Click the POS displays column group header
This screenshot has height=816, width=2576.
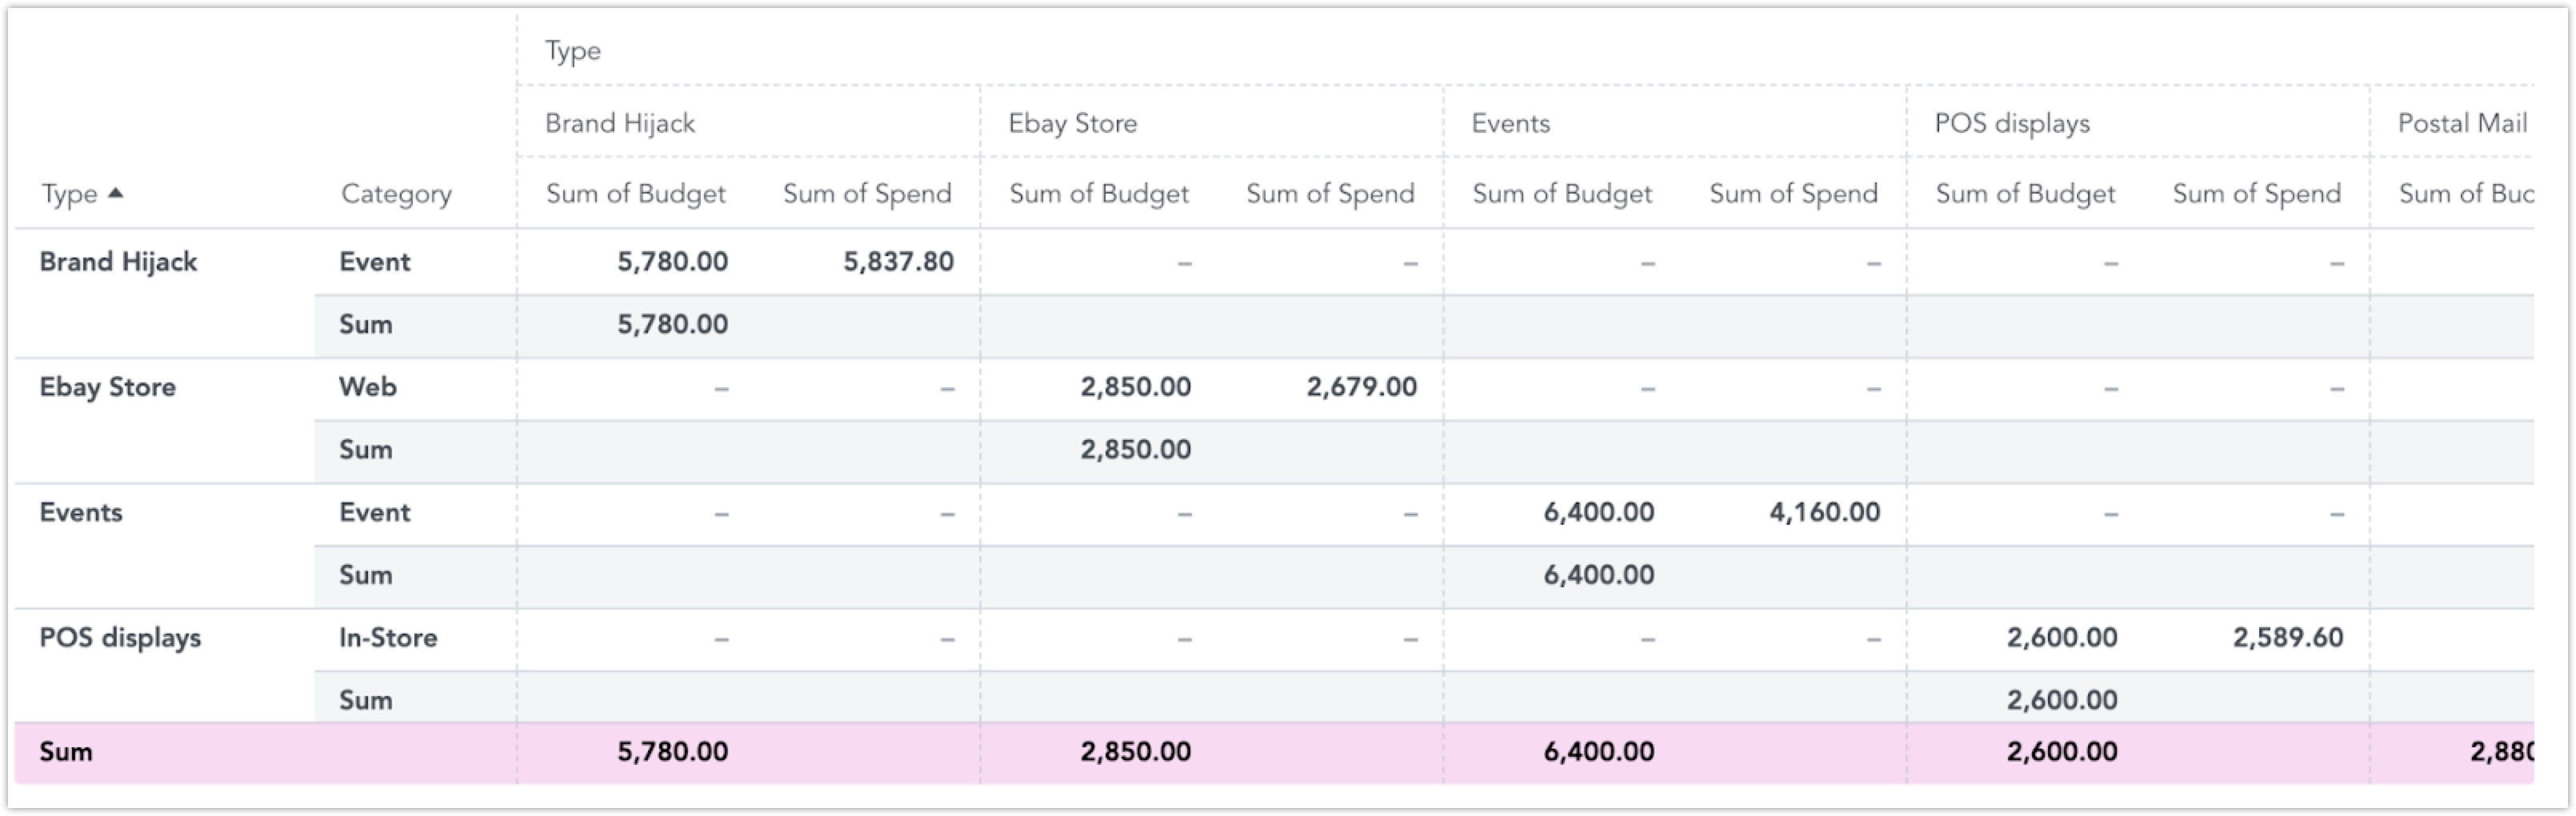(x=2011, y=123)
